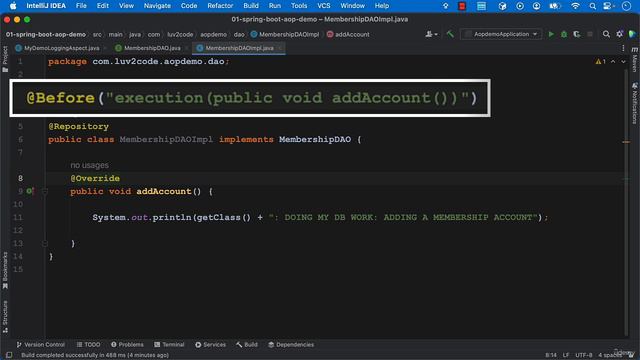Screen dimensions: 640x360
Task: Open the Tools menu
Action: (x=299, y=6)
